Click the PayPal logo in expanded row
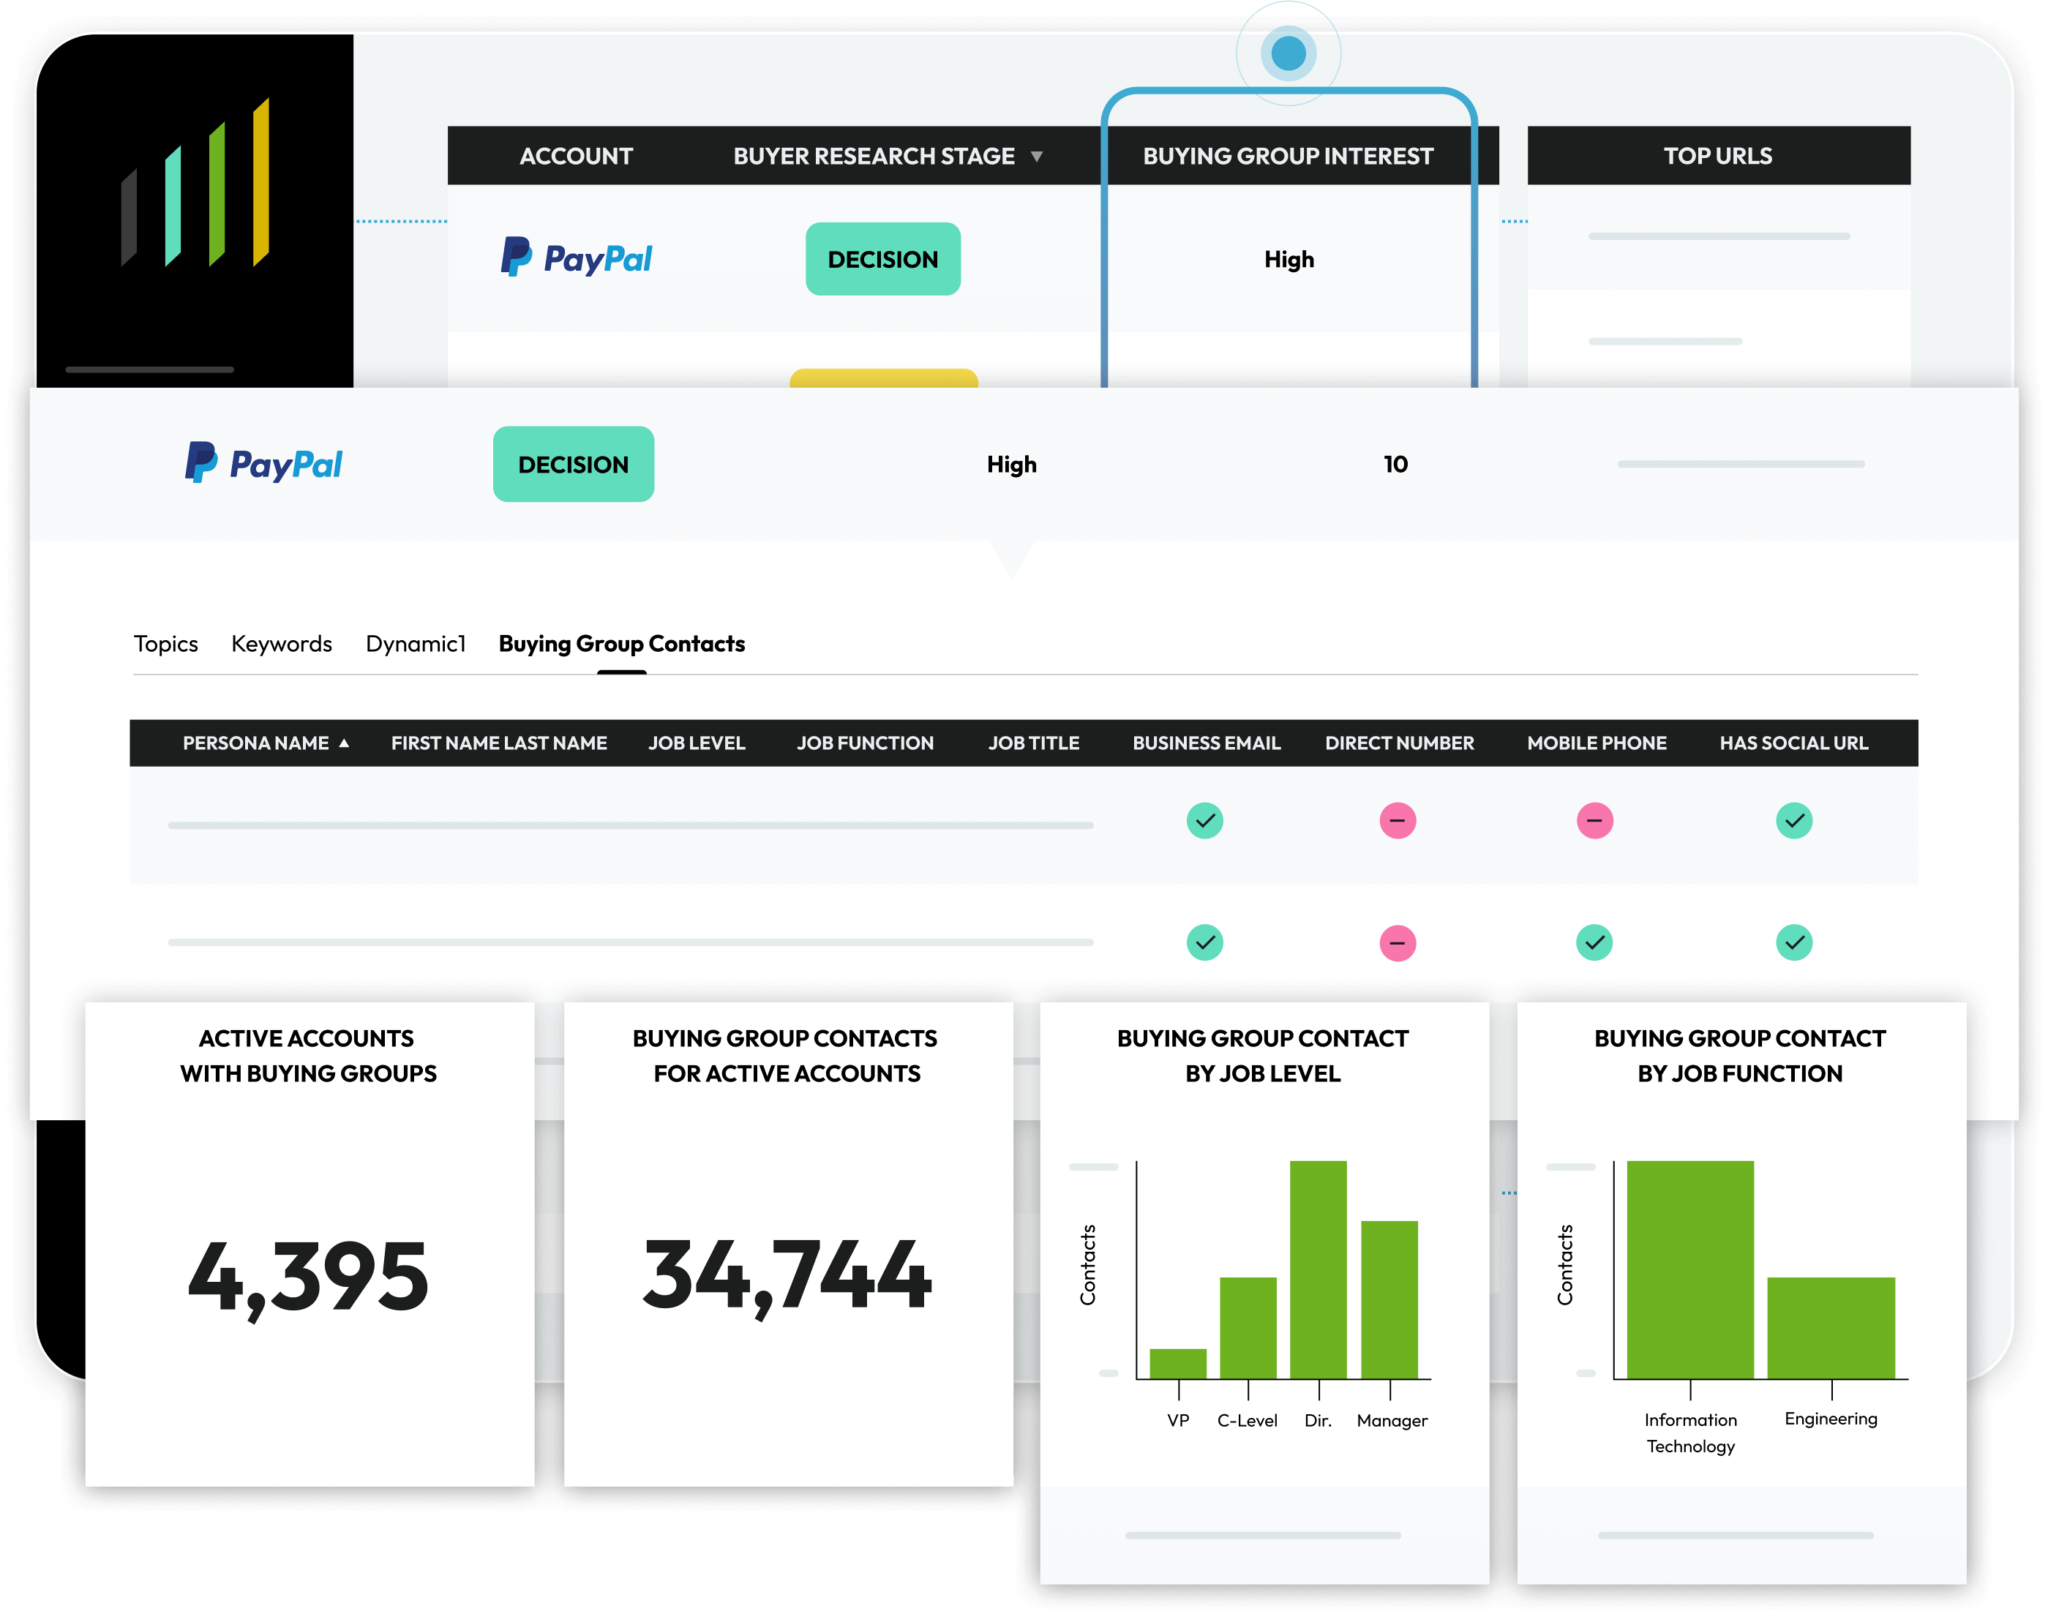 point(264,464)
